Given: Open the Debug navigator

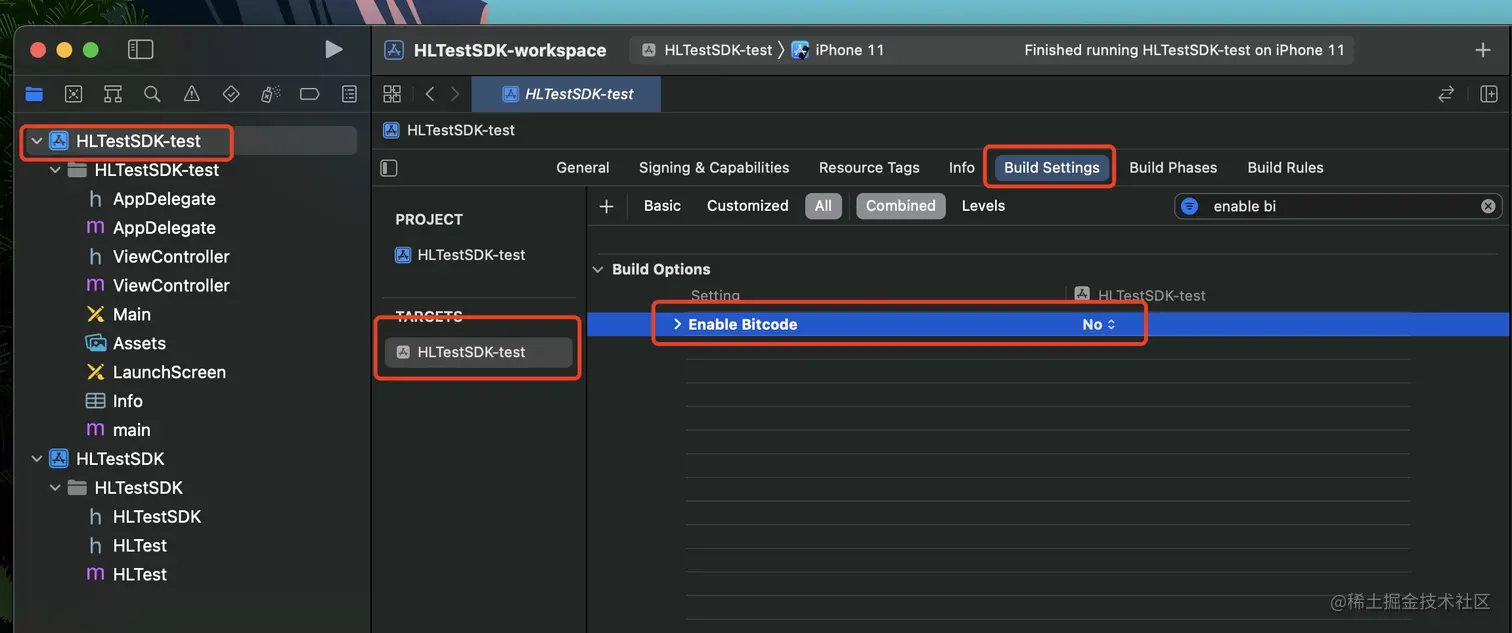Looking at the screenshot, I should 270,94.
